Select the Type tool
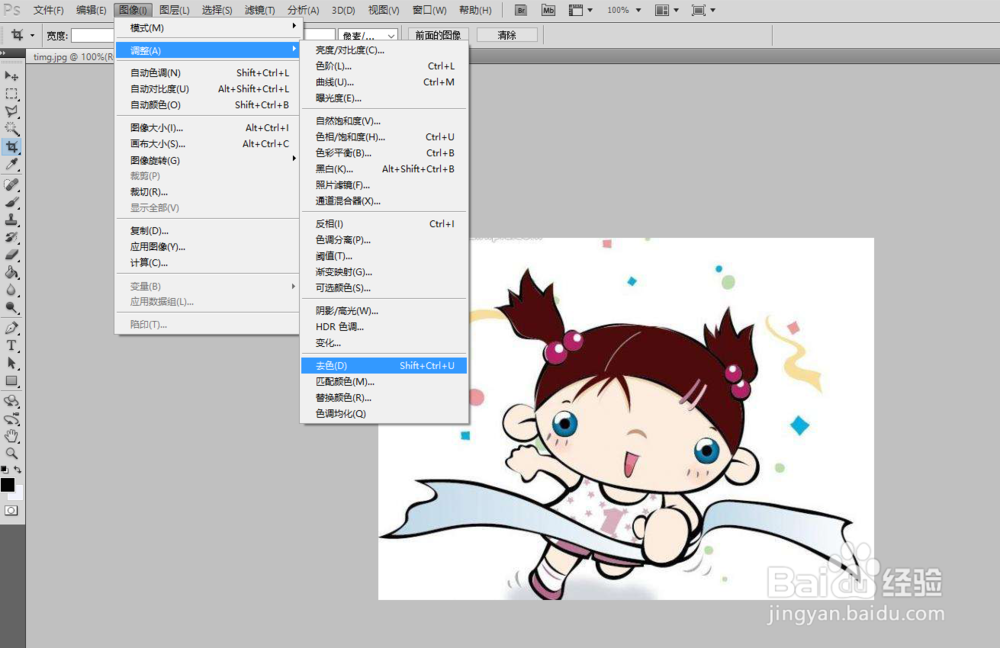Image resolution: width=1000 pixels, height=648 pixels. tap(11, 346)
